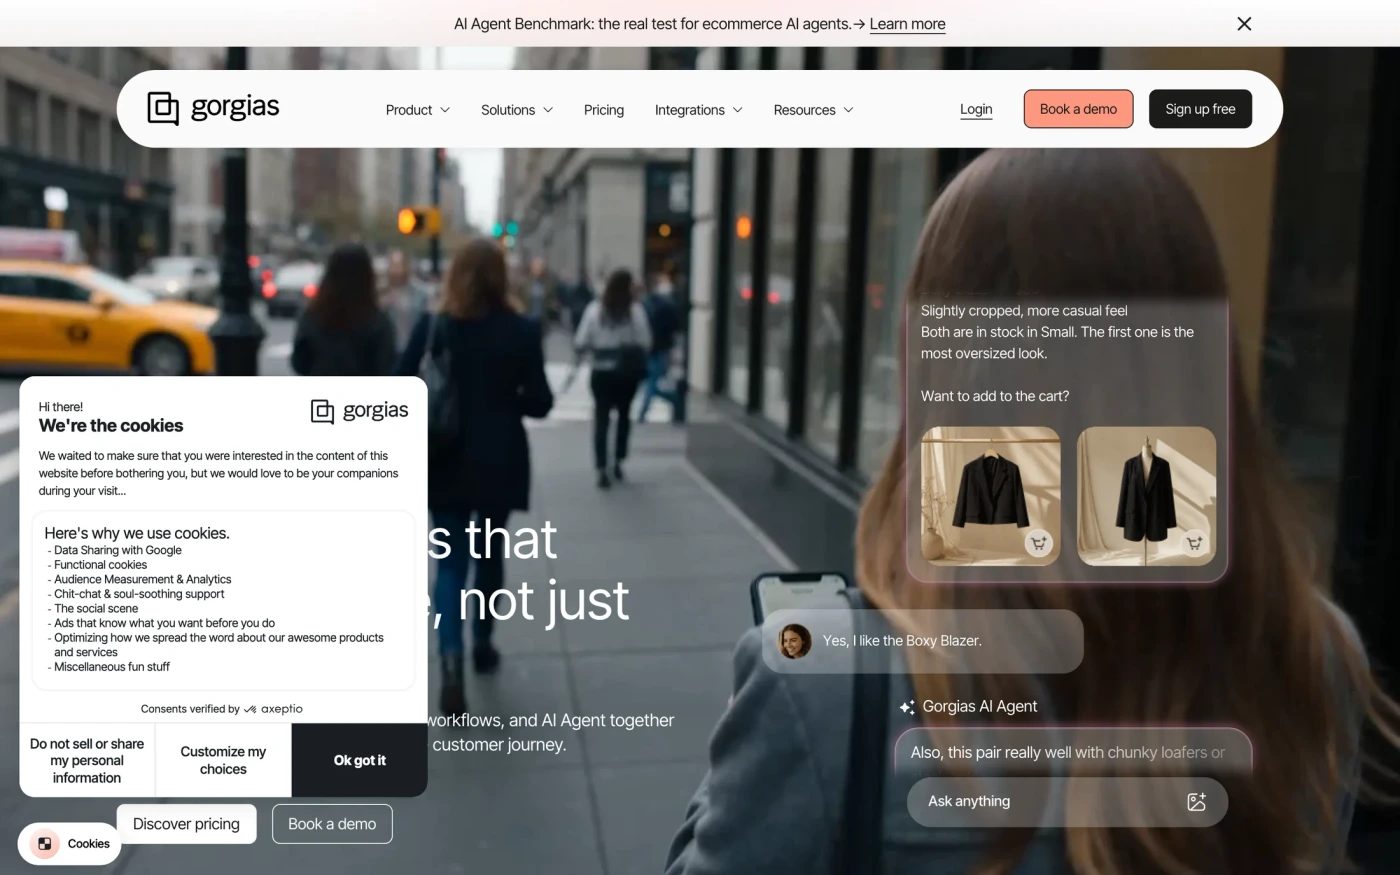Click the Gorgias logo in cookie popup
1400x875 pixels.
point(360,410)
